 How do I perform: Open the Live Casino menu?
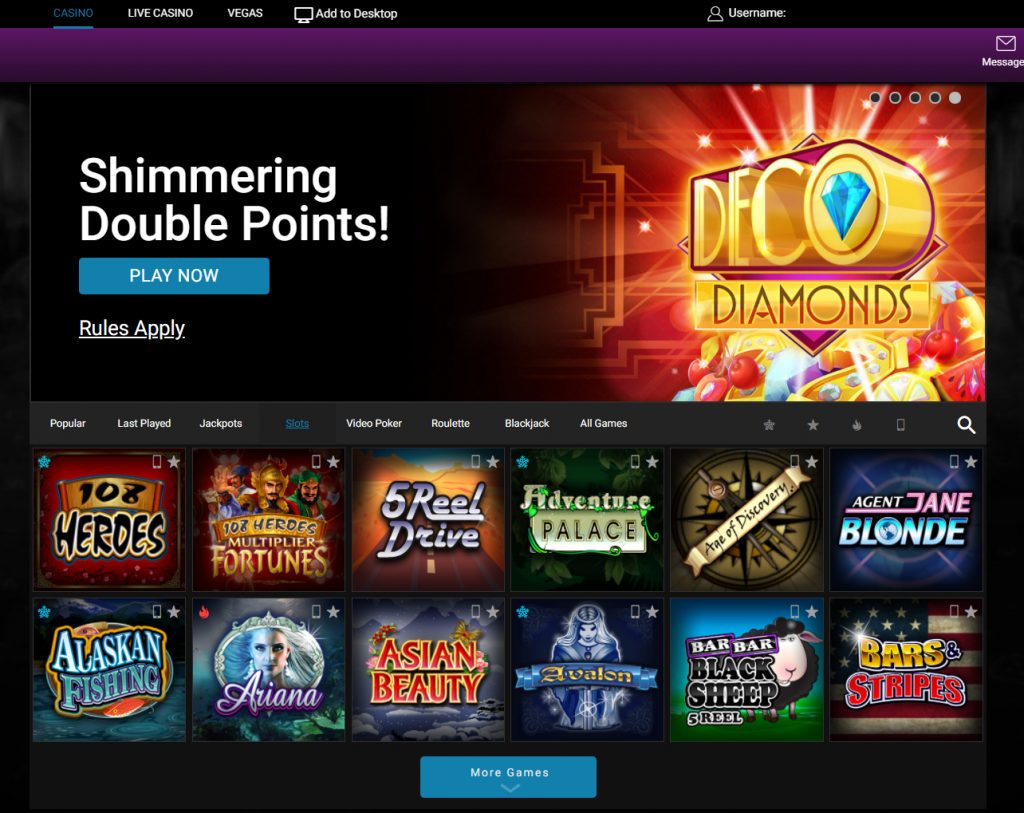click(160, 13)
